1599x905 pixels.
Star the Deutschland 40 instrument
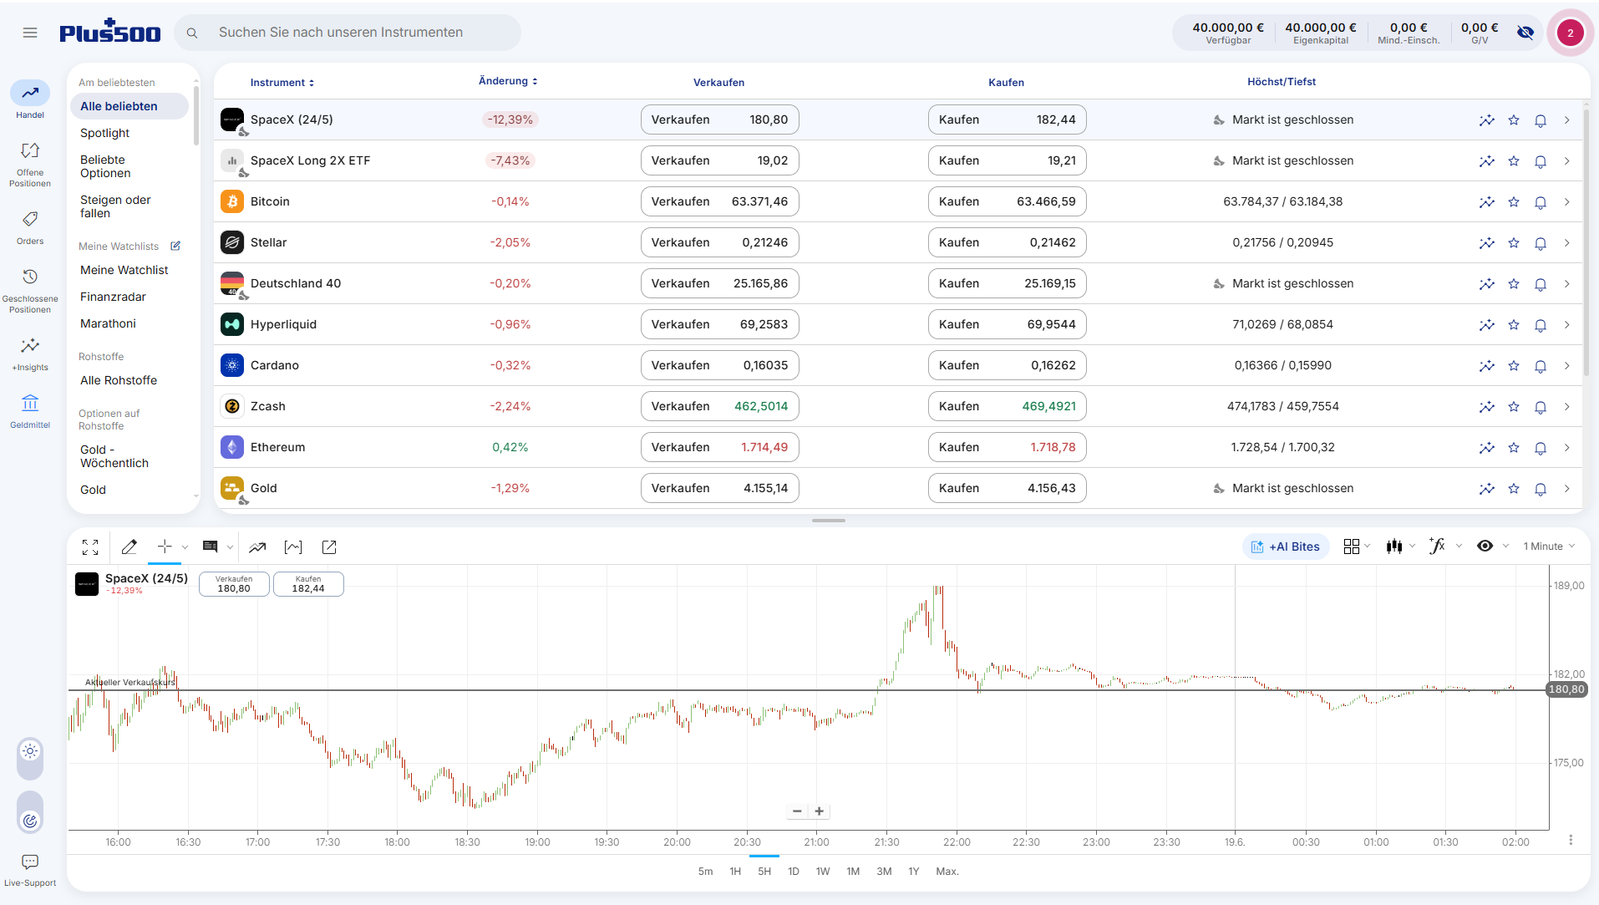click(1514, 284)
